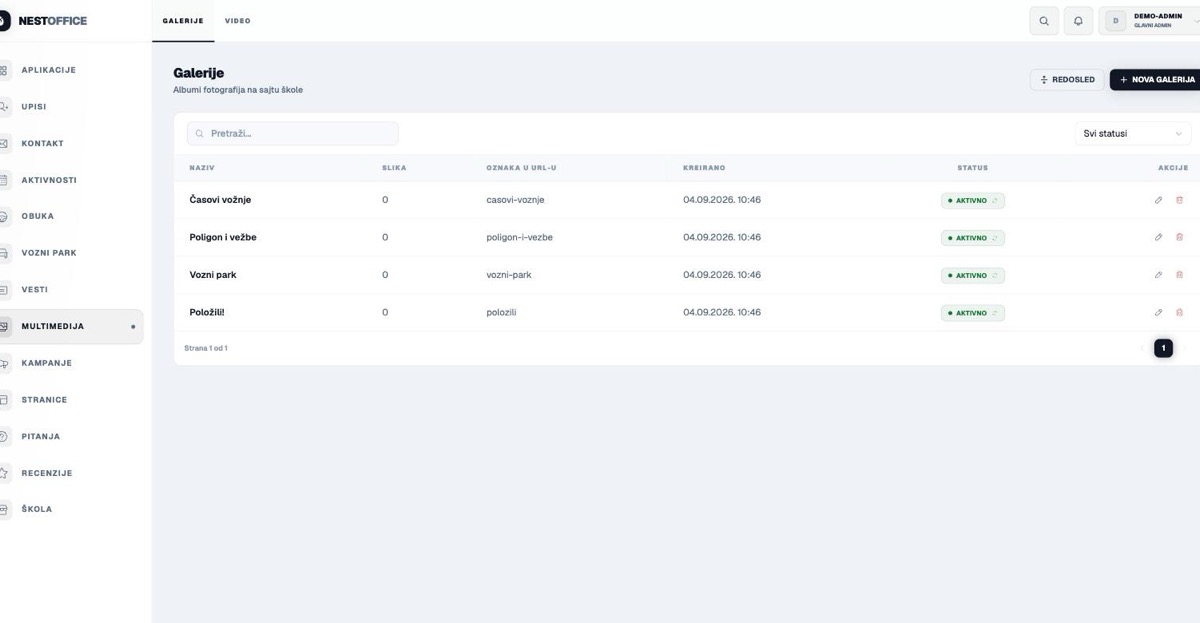
Task: Switch to the Video tab
Action: click(x=238, y=21)
